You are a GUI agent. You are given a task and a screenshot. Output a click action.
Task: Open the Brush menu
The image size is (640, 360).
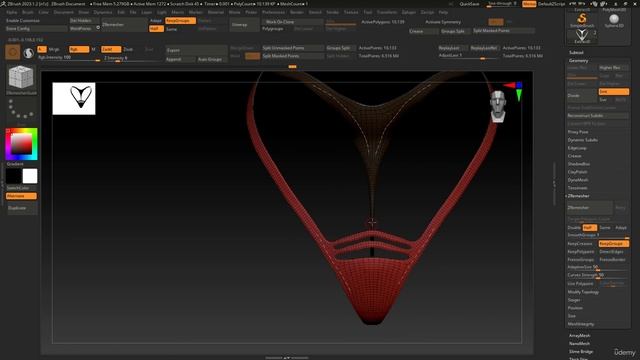click(x=28, y=12)
